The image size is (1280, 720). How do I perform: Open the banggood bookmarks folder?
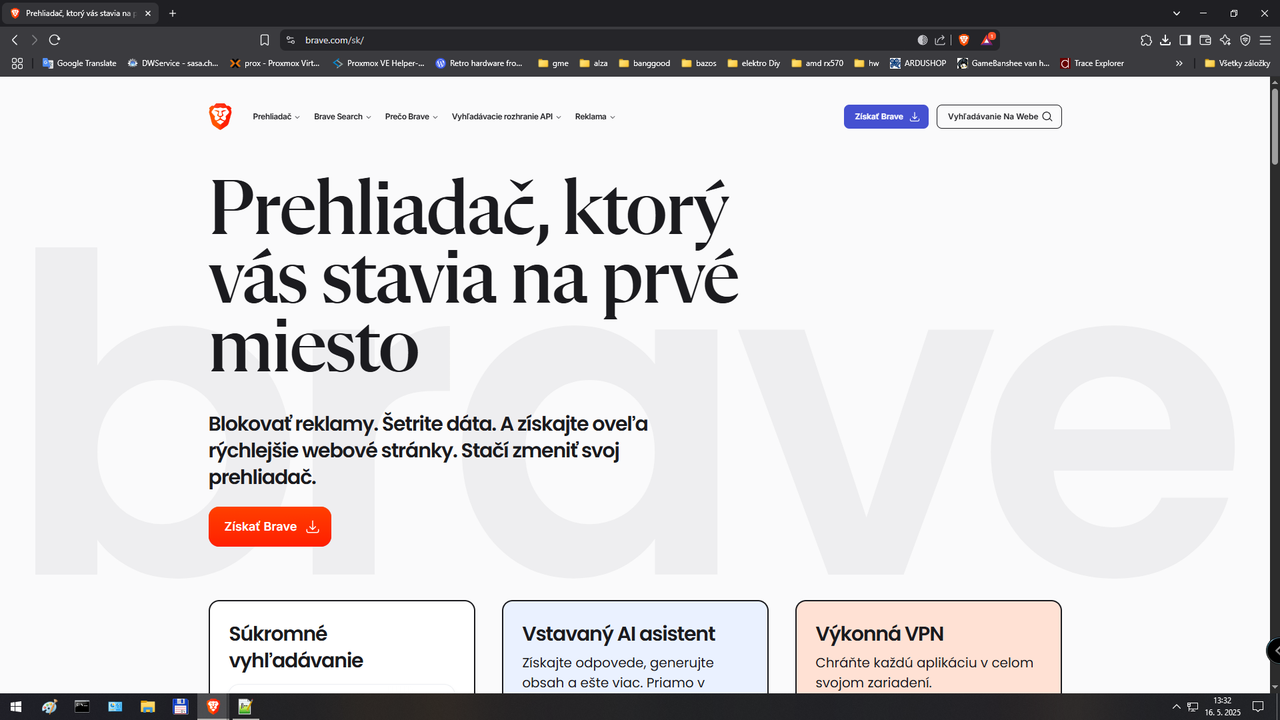(x=645, y=63)
